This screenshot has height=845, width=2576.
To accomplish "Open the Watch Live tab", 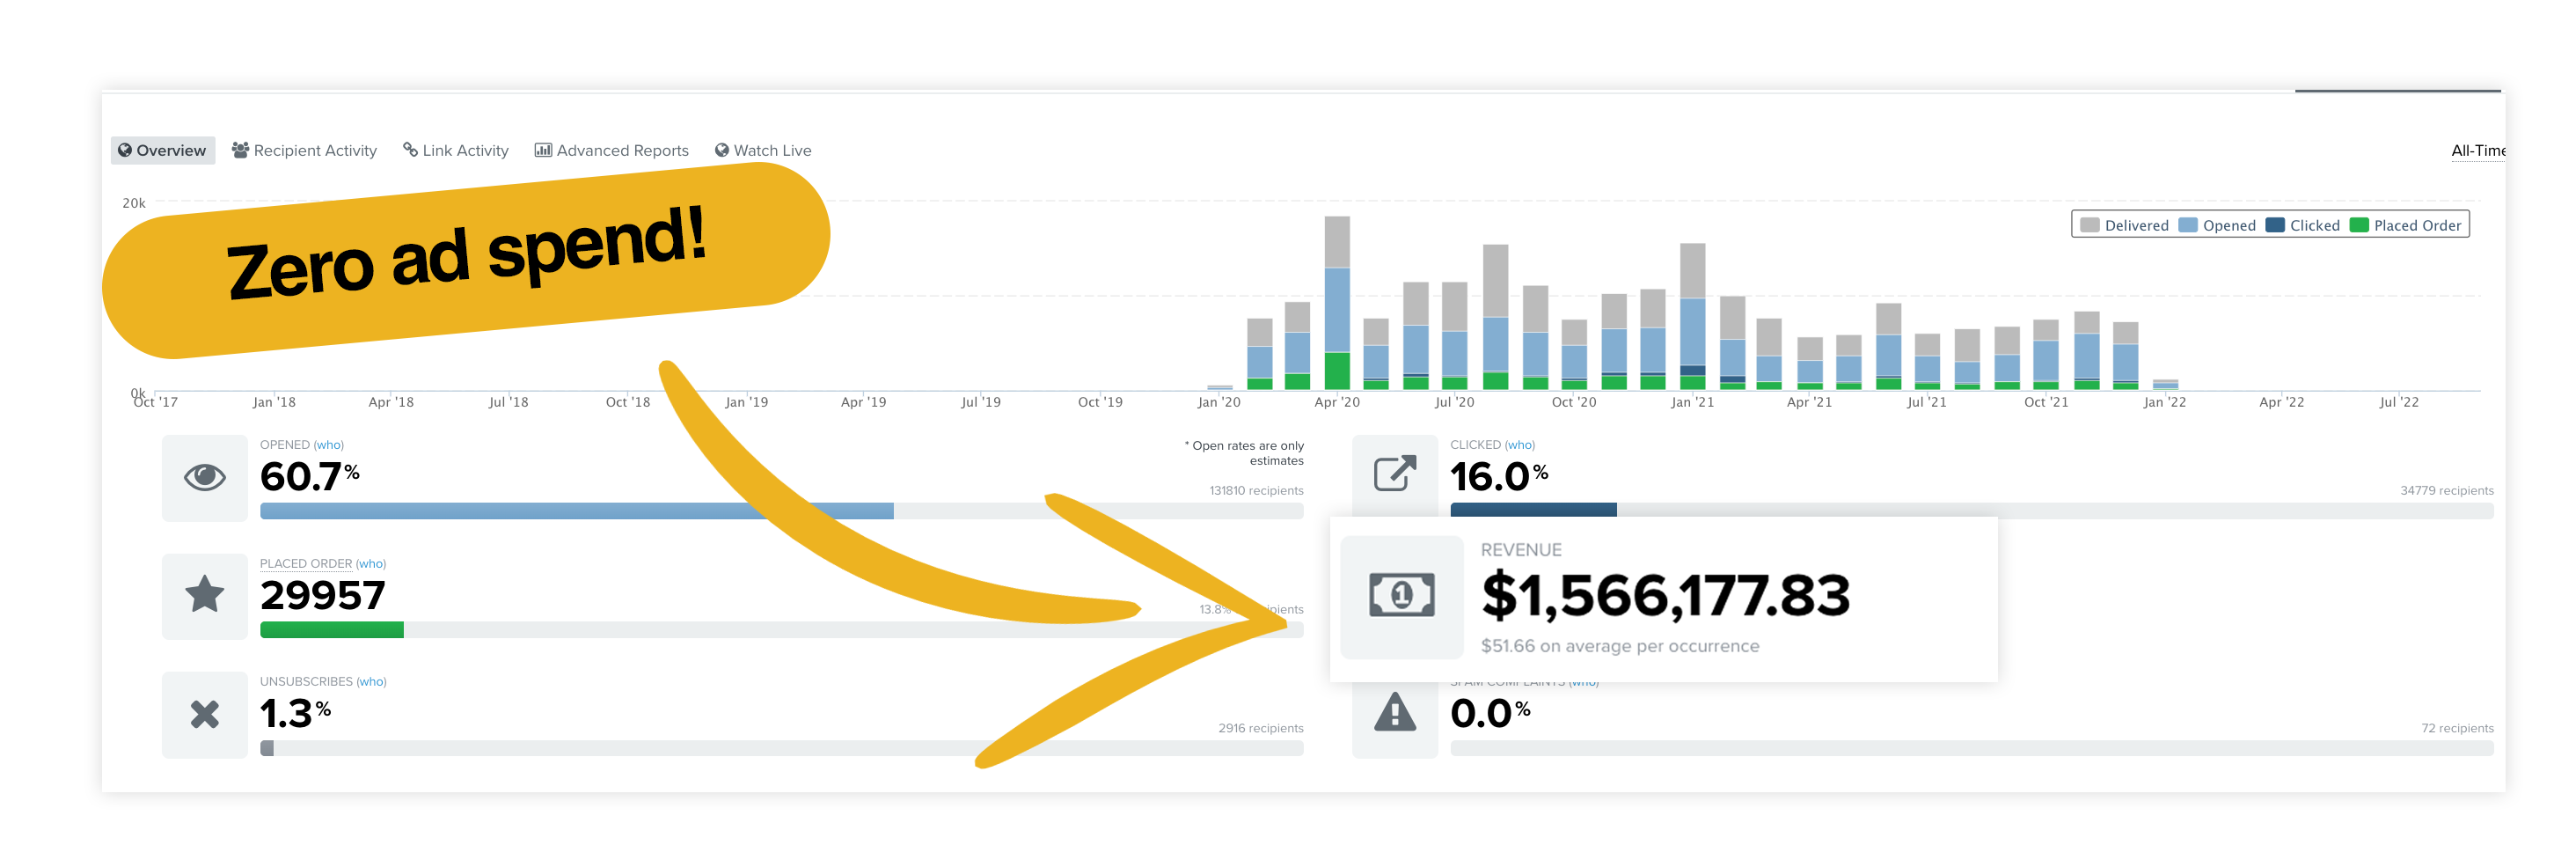I will click(x=763, y=150).
